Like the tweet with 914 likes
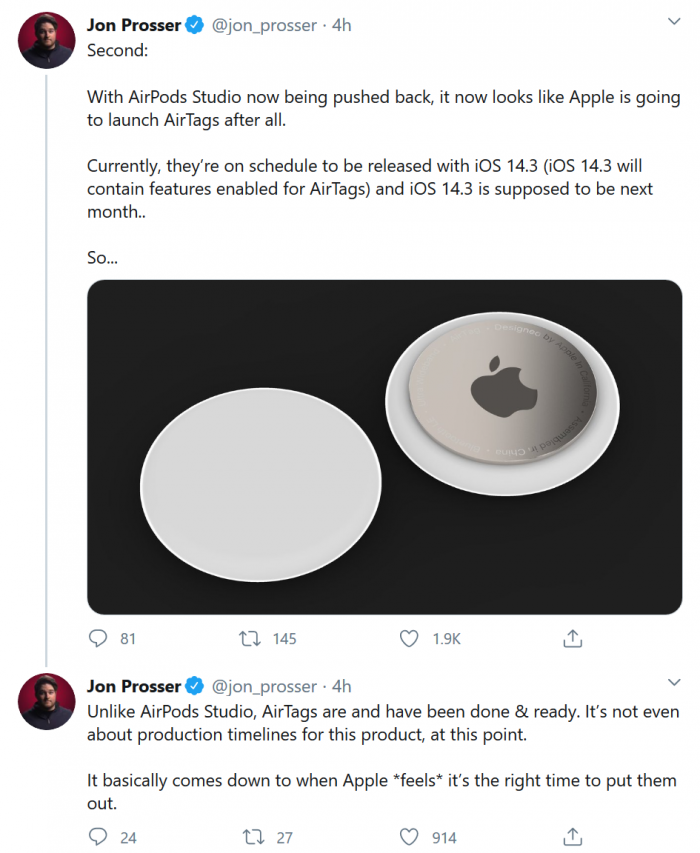The width and height of the screenshot is (700, 853). [x=408, y=836]
